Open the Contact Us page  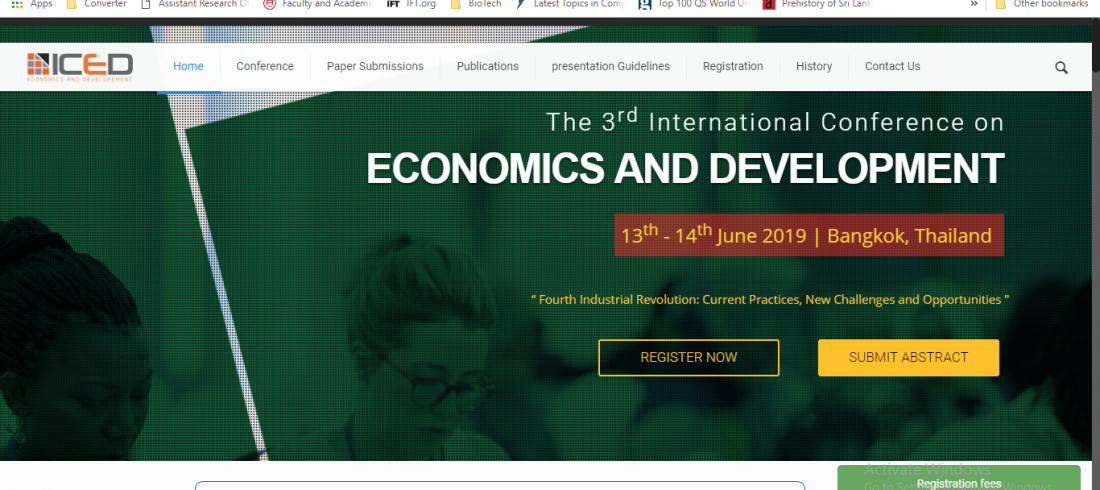pyautogui.click(x=892, y=66)
